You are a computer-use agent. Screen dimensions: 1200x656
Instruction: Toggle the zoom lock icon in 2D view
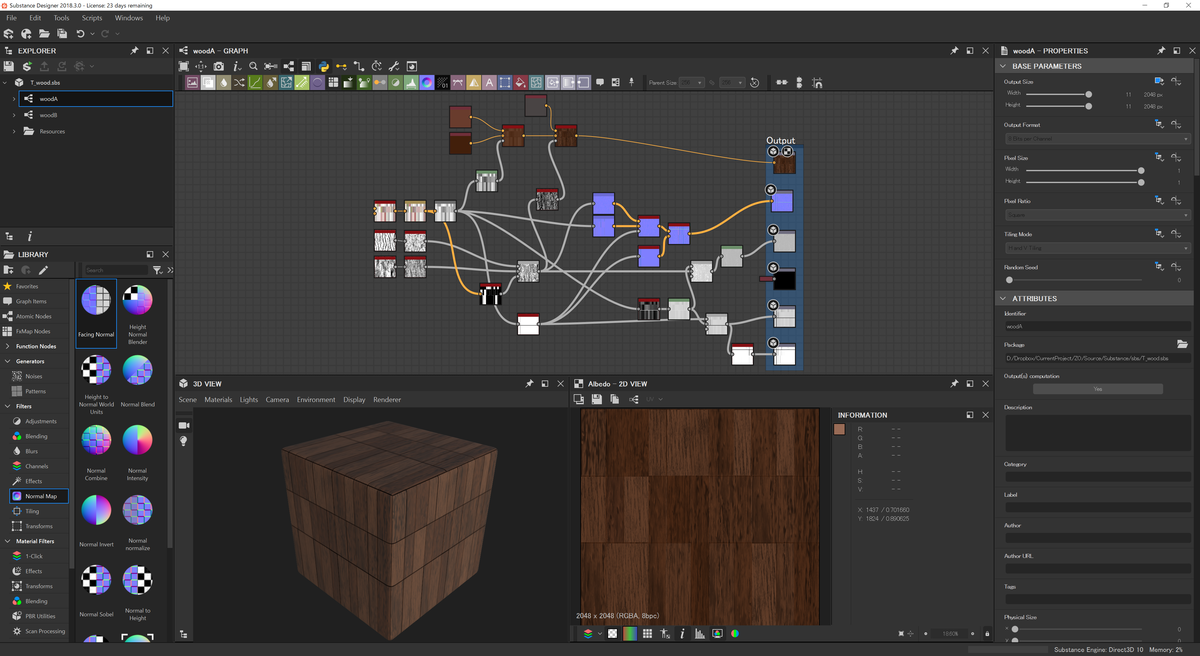pos(988,634)
